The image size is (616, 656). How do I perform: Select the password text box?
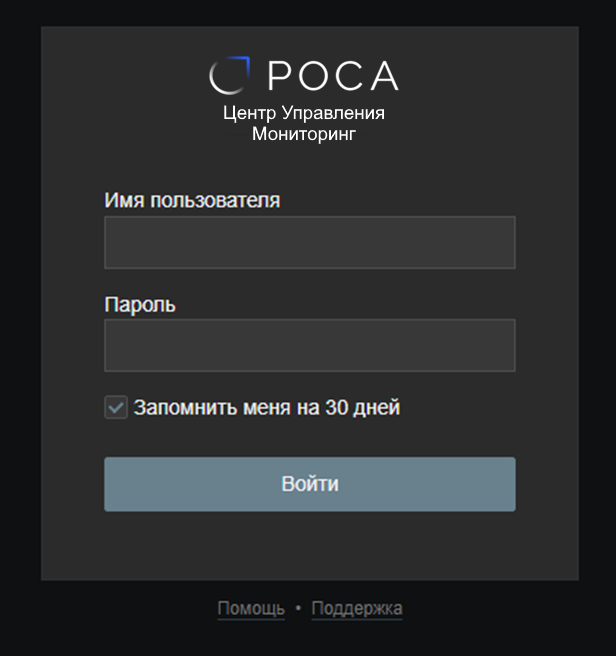tap(309, 345)
